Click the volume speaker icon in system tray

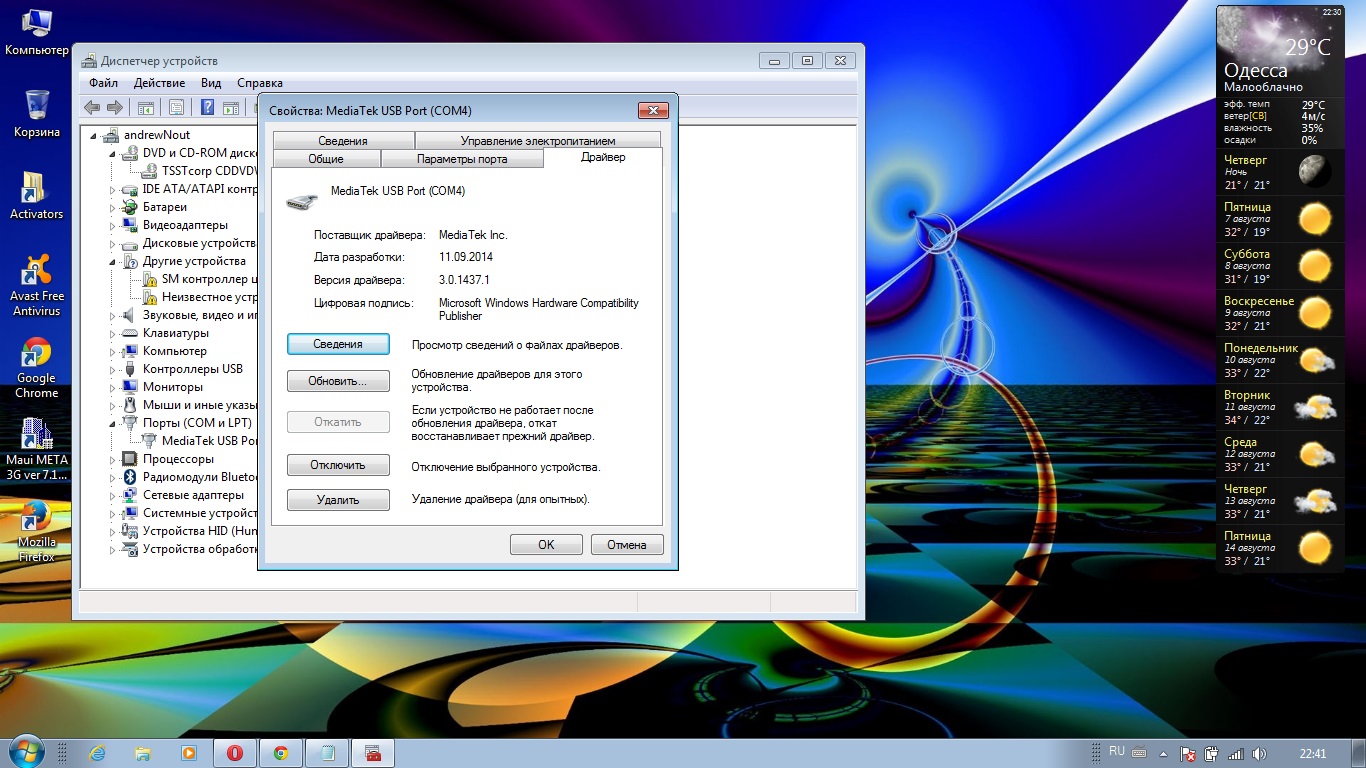pos(1259,753)
